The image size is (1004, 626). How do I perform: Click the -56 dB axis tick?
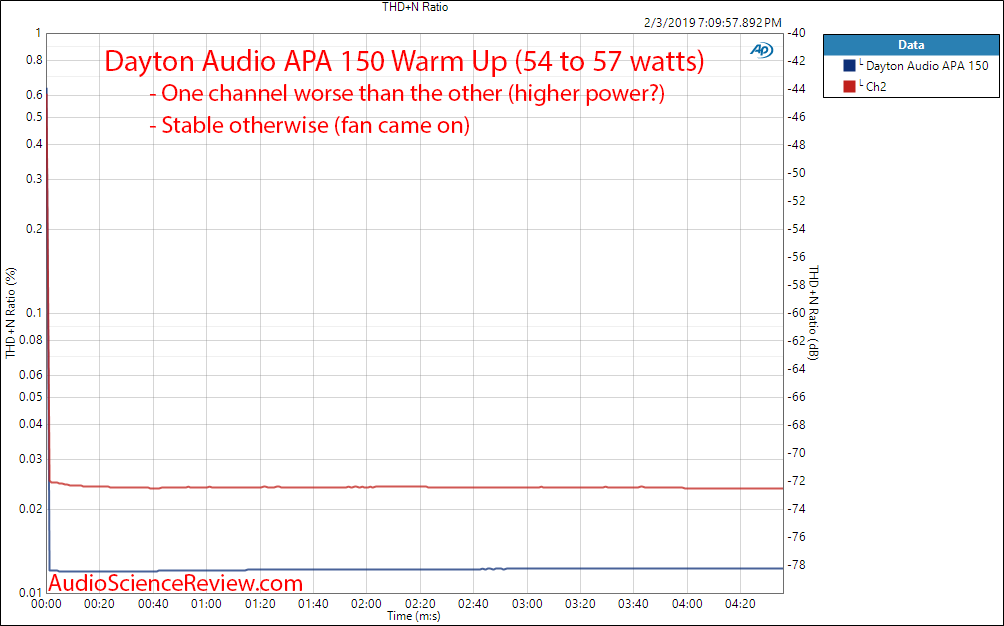coord(797,257)
